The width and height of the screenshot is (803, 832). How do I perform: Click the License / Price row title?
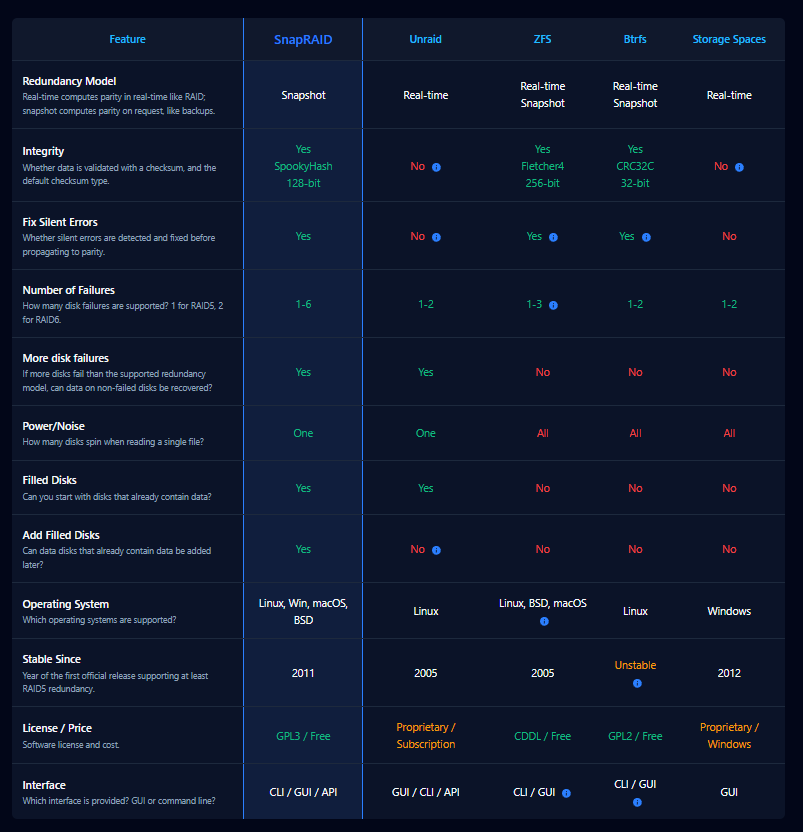(57, 728)
